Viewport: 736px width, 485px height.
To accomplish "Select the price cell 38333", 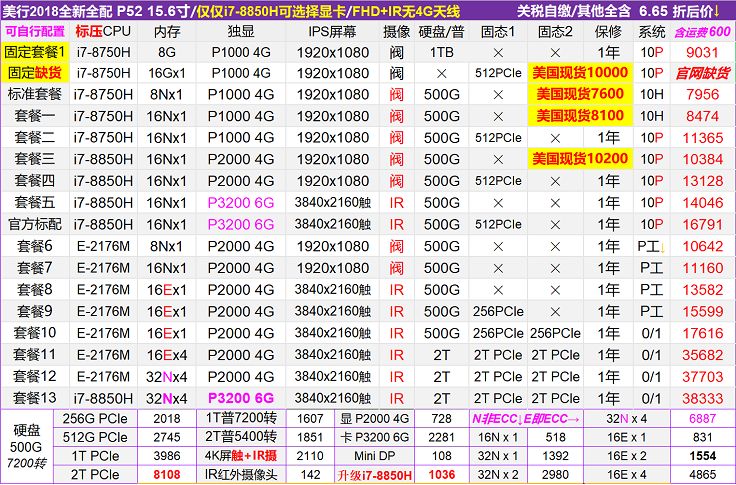I will coord(702,397).
